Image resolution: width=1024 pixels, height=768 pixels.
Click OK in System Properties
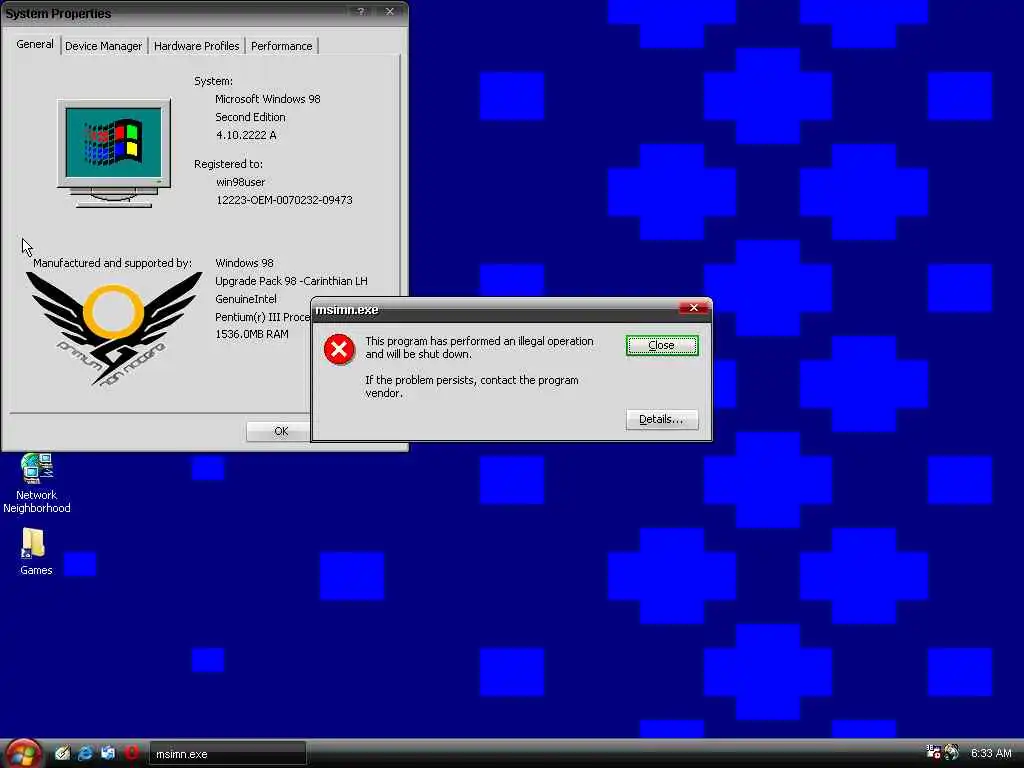[279, 431]
